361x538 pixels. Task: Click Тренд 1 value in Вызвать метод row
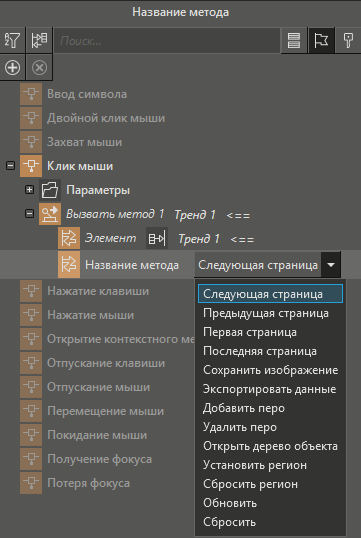click(x=195, y=215)
